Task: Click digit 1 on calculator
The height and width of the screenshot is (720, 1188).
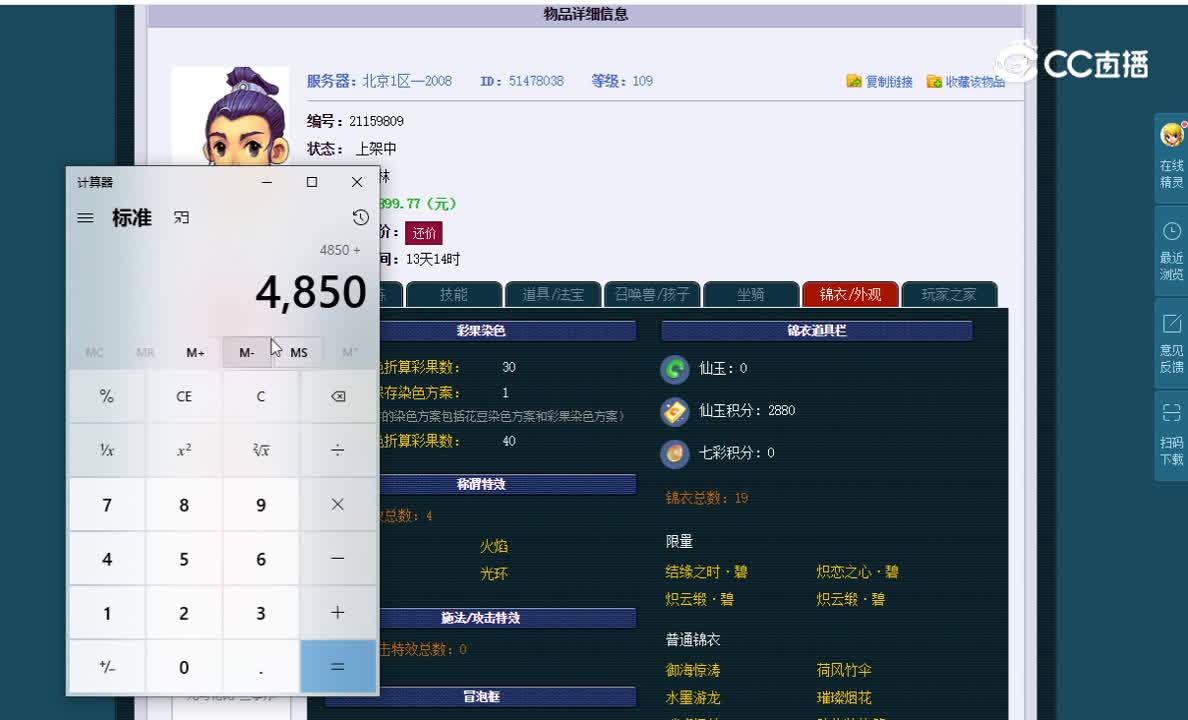Action: point(107,612)
